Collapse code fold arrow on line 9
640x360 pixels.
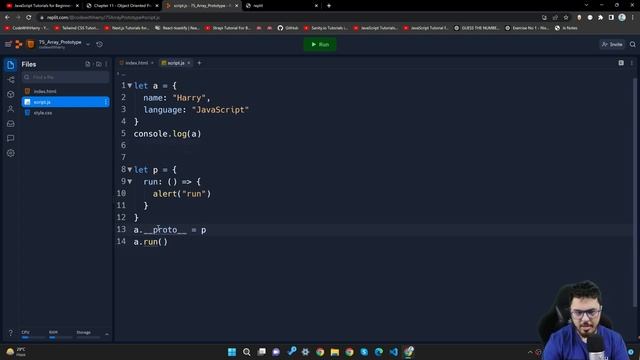(x=130, y=181)
